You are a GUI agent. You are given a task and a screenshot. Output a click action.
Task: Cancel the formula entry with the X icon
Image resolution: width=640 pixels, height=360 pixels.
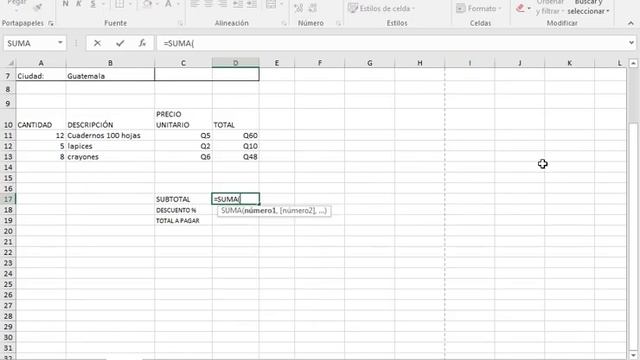97,43
